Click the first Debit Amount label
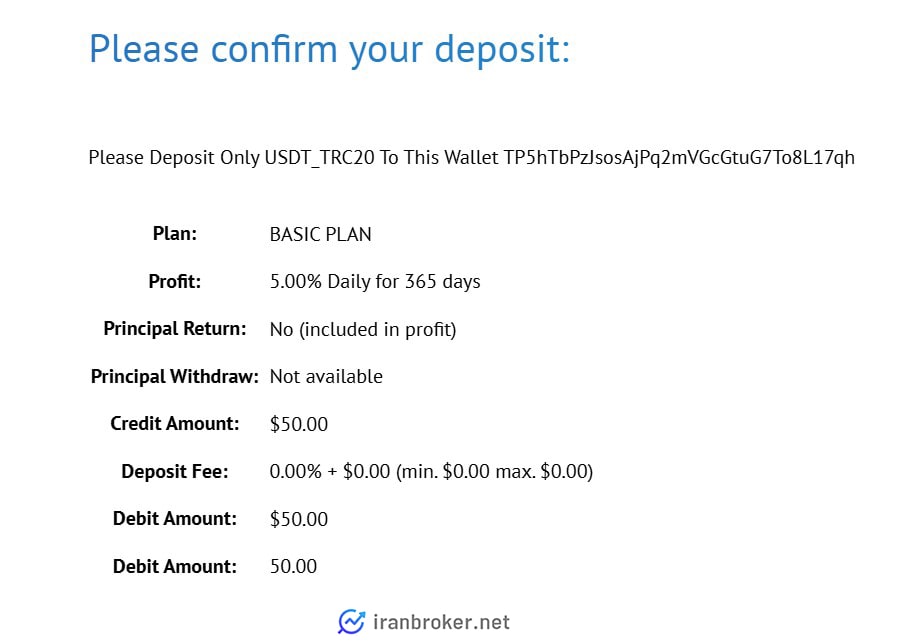 [174, 518]
